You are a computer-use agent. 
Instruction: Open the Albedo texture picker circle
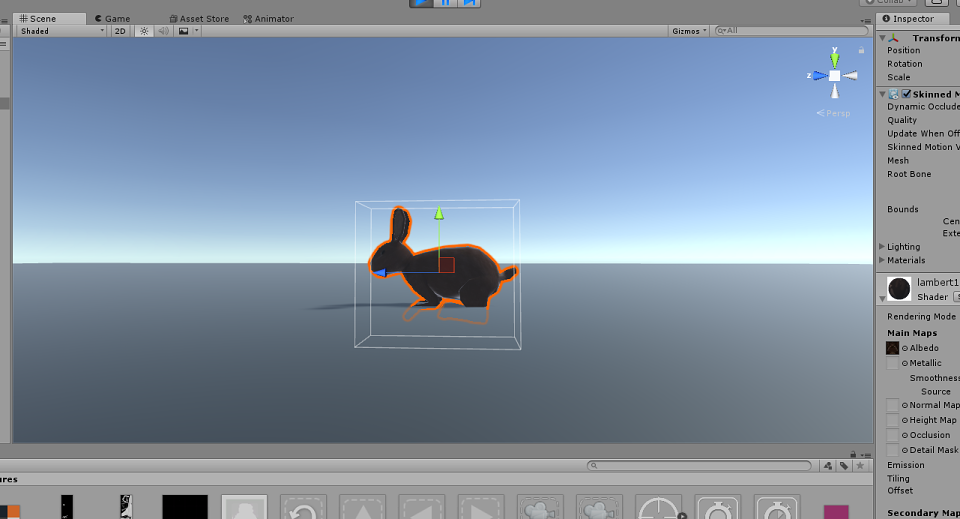[905, 348]
